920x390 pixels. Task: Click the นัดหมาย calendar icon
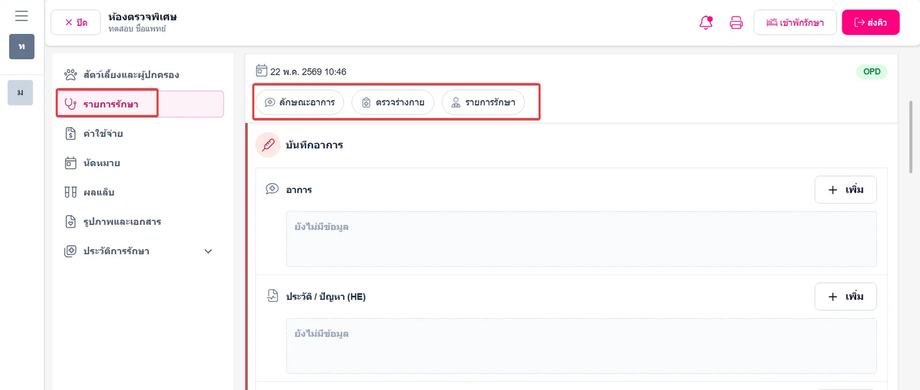click(70, 163)
